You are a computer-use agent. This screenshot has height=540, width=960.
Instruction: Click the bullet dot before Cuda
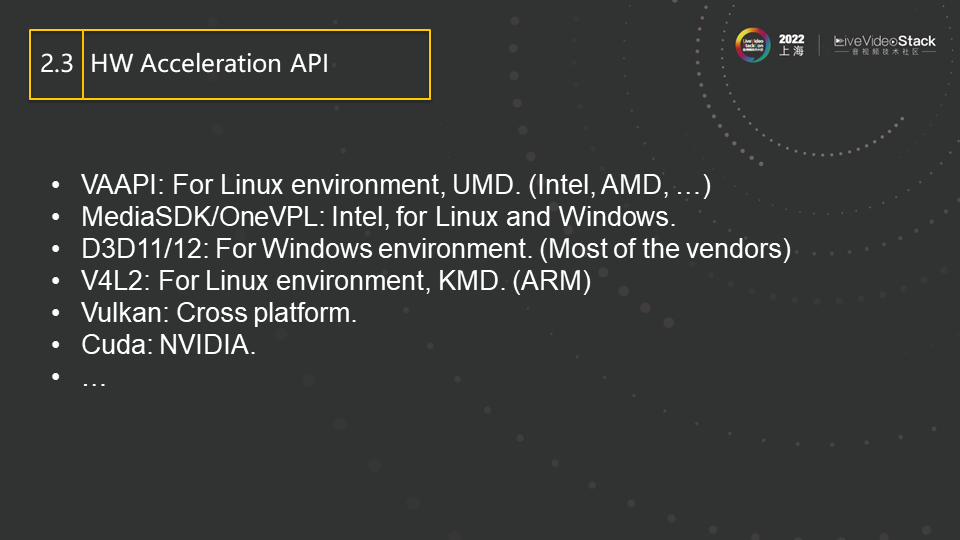pos(56,347)
